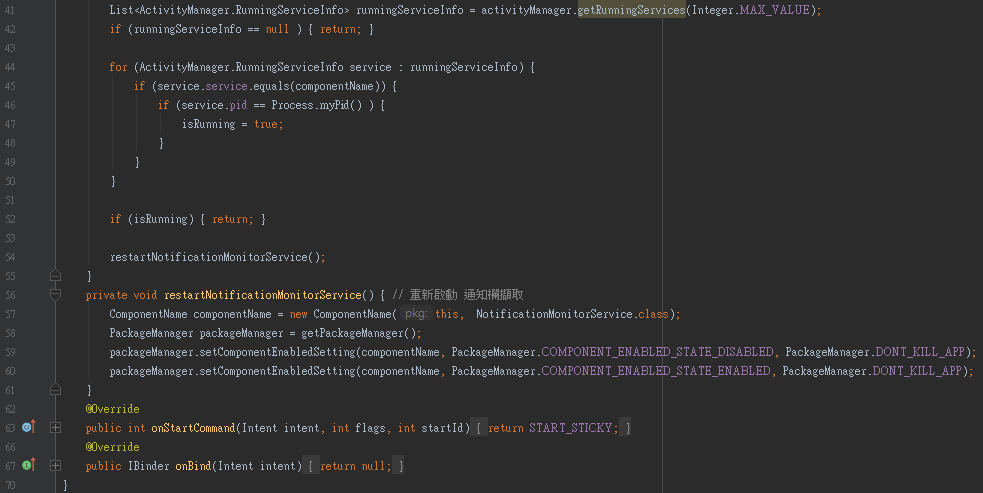This screenshot has width=983, height=493.
Task: Click the 'pkg:' parameter hint
Action: coord(416,314)
